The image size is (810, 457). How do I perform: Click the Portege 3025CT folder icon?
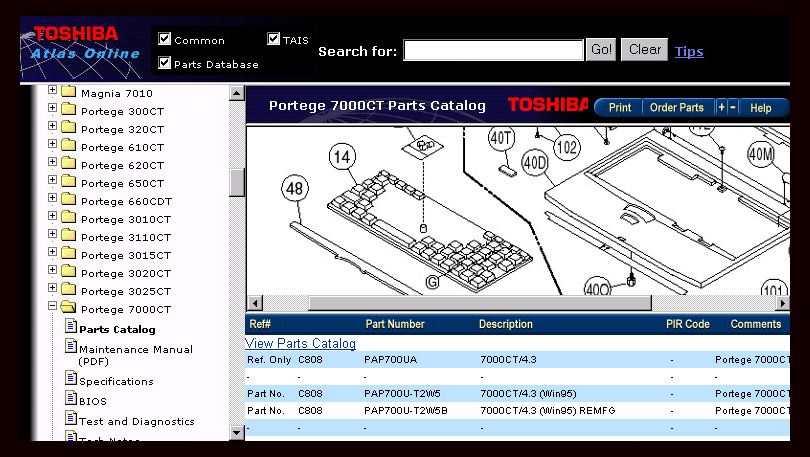pyautogui.click(x=68, y=290)
